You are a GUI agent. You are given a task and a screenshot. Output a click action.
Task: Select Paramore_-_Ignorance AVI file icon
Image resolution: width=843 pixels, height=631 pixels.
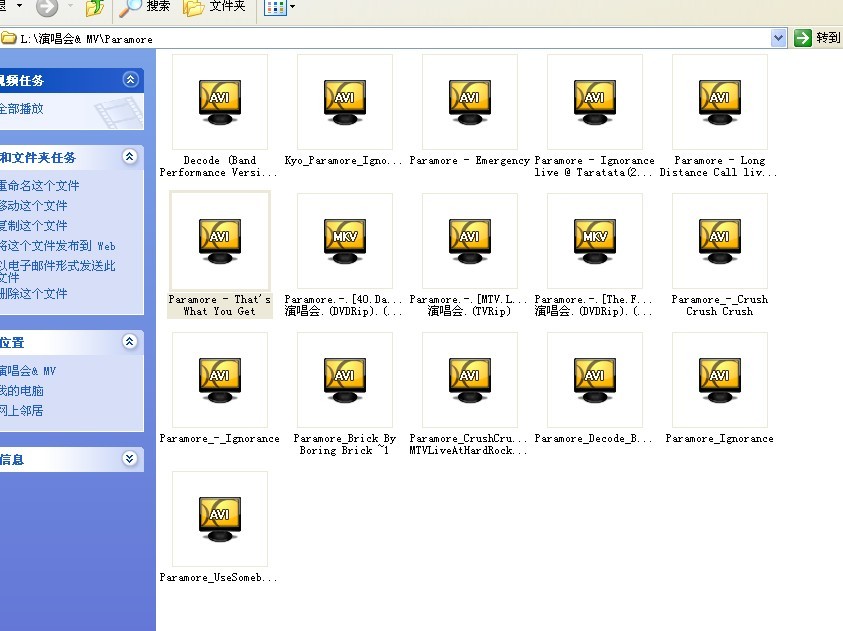(x=220, y=380)
